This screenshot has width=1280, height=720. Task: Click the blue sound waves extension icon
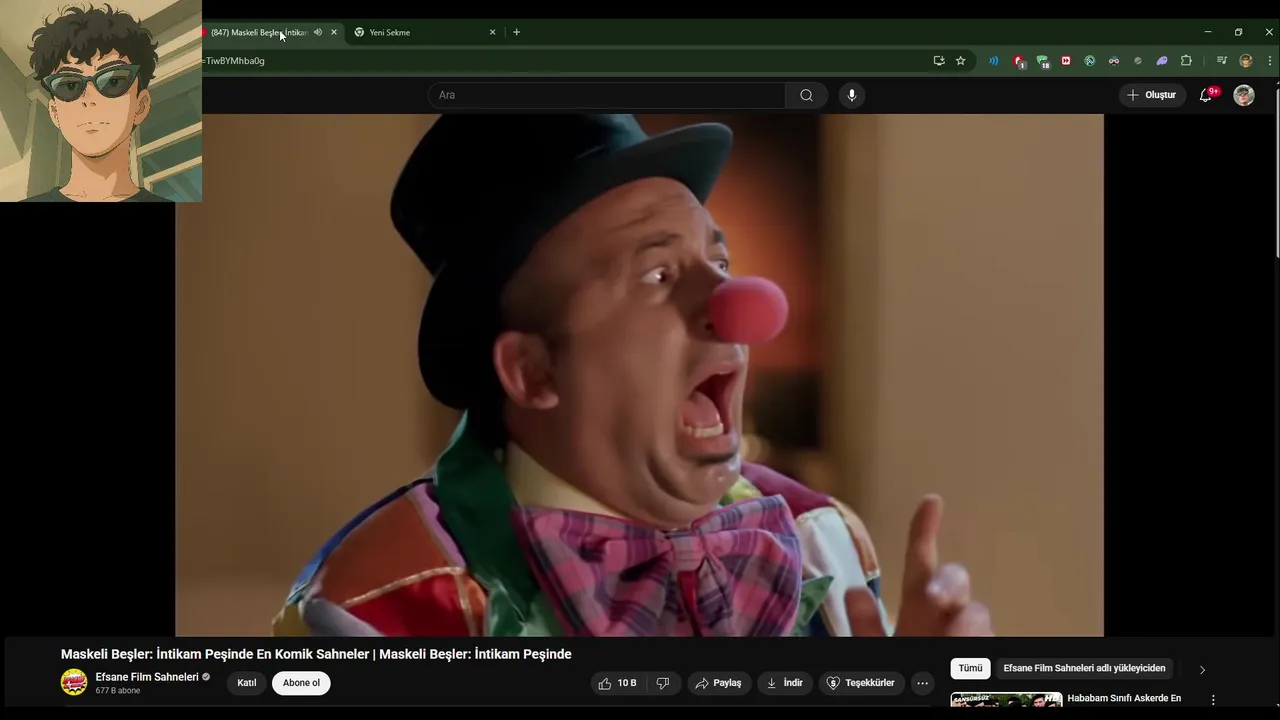tap(993, 61)
